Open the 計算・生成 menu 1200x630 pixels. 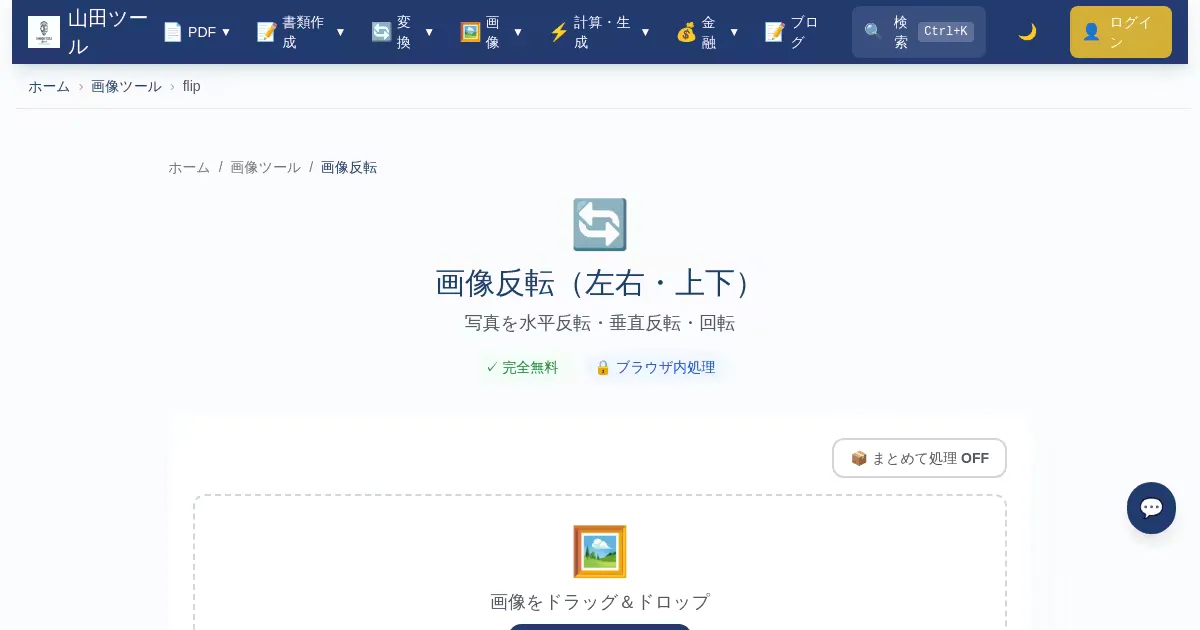599,32
